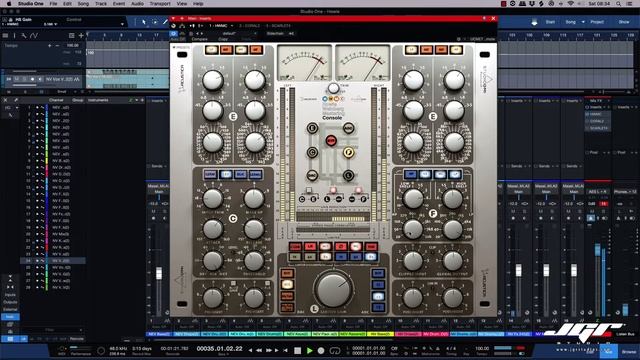Viewport: 640px width, 360px height.
Task: Click the red routing button in plugin center
Action: click(x=331, y=141)
